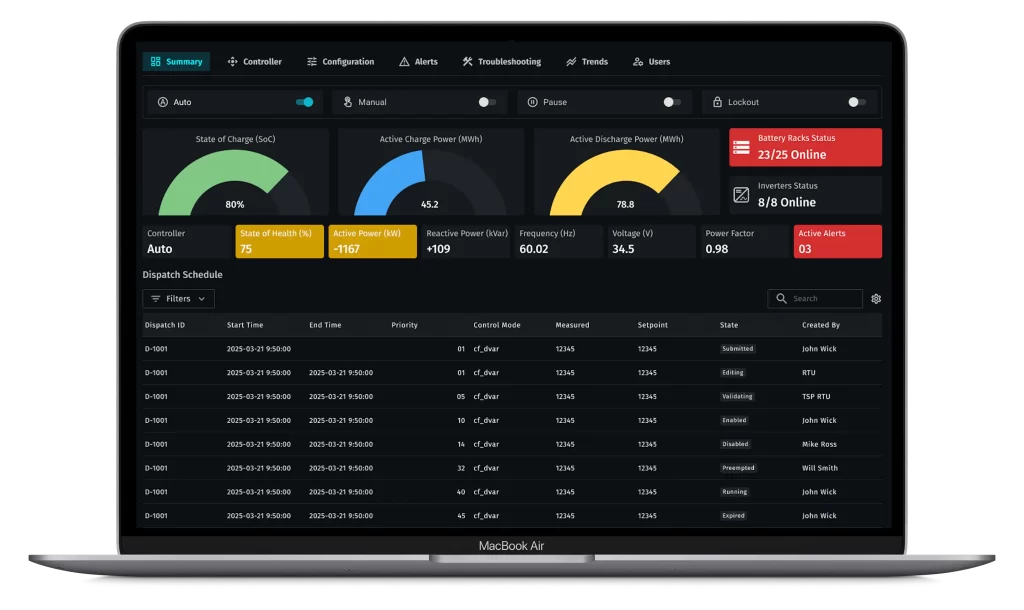Sort by State column header
1024x610 pixels.
(729, 325)
